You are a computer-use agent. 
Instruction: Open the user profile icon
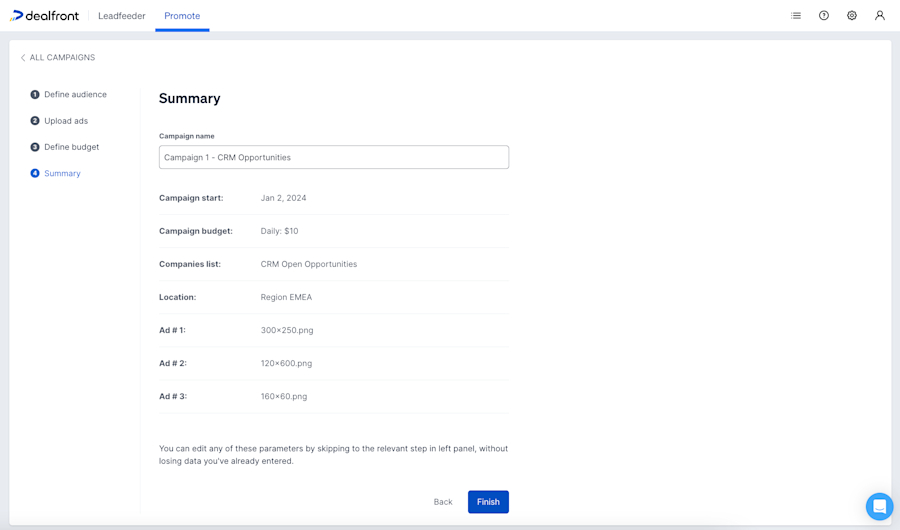880,16
